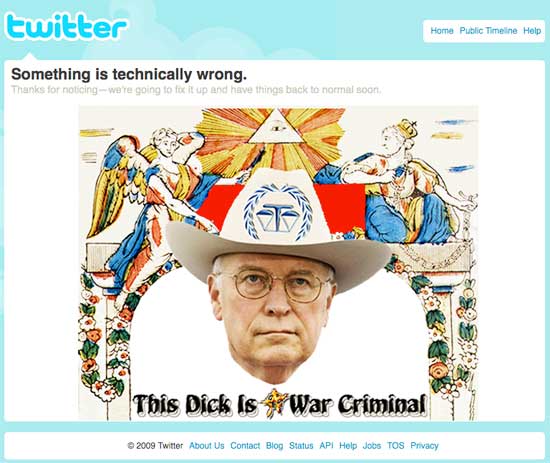Click the "War Criminal" caption text
Screen dimensions: 550x463
pyautogui.click(x=357, y=404)
